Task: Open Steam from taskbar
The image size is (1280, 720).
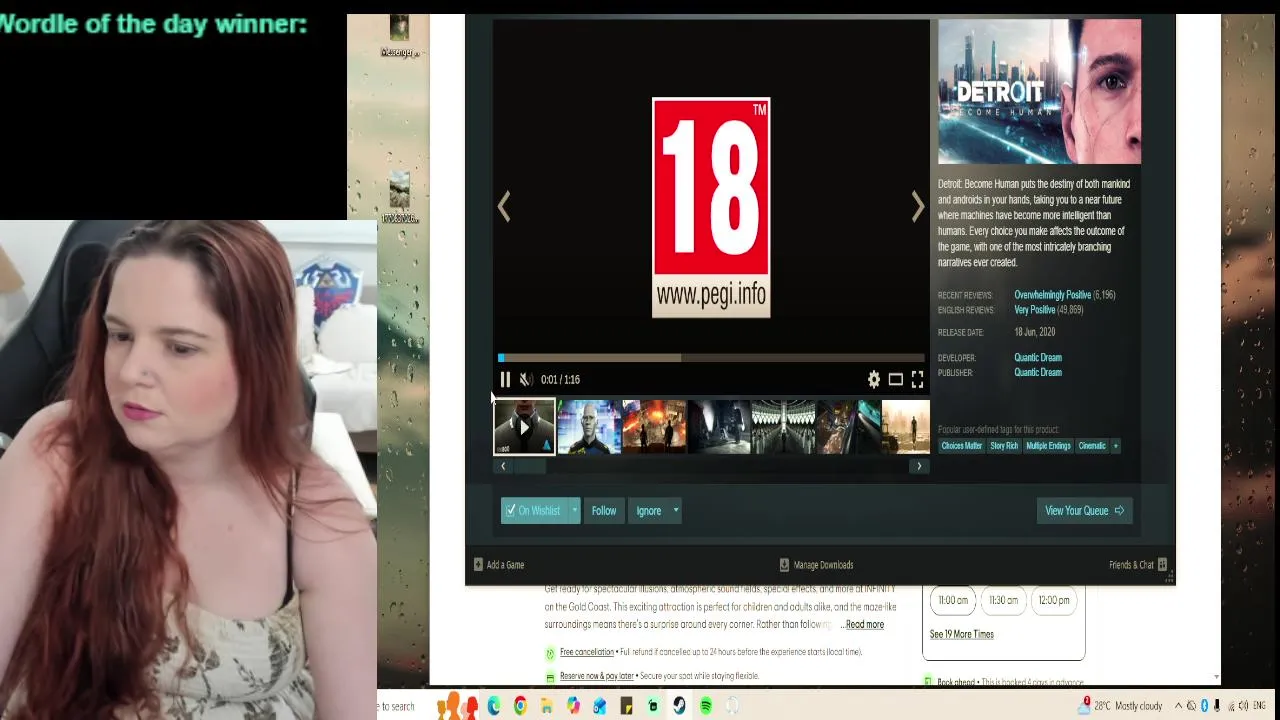Action: click(x=679, y=706)
